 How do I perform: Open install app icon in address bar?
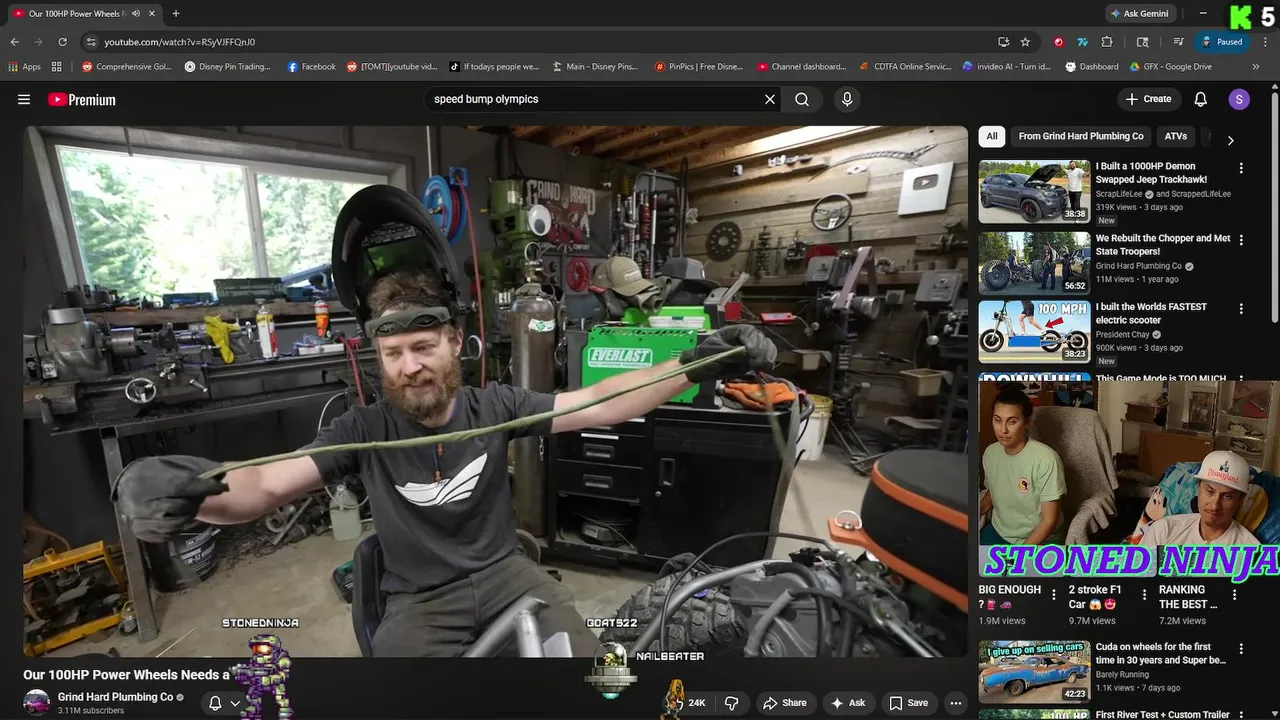(1003, 42)
